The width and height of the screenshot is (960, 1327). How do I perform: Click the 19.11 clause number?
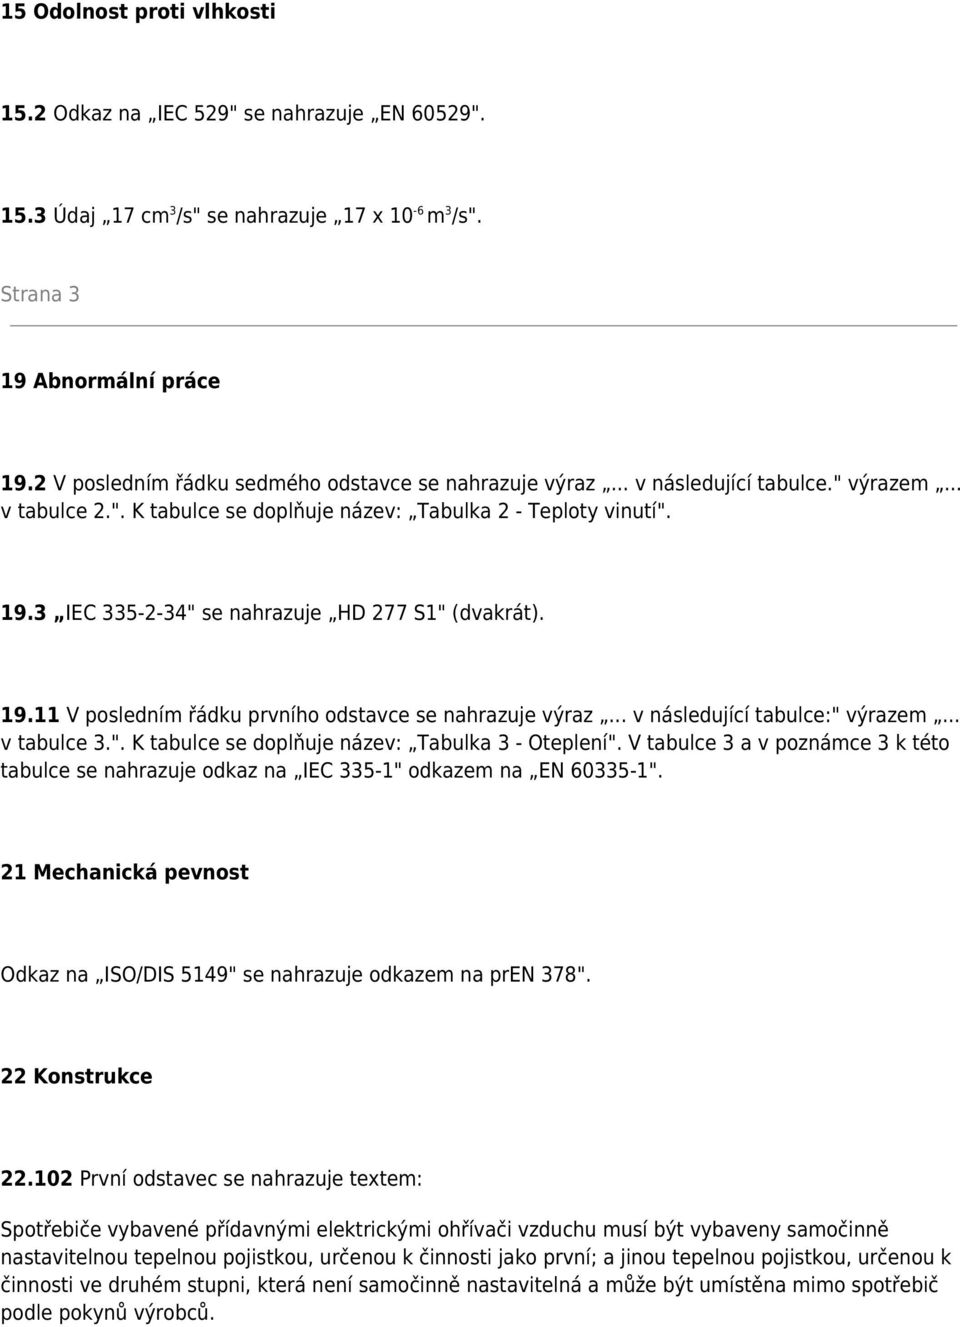[x=30, y=716]
